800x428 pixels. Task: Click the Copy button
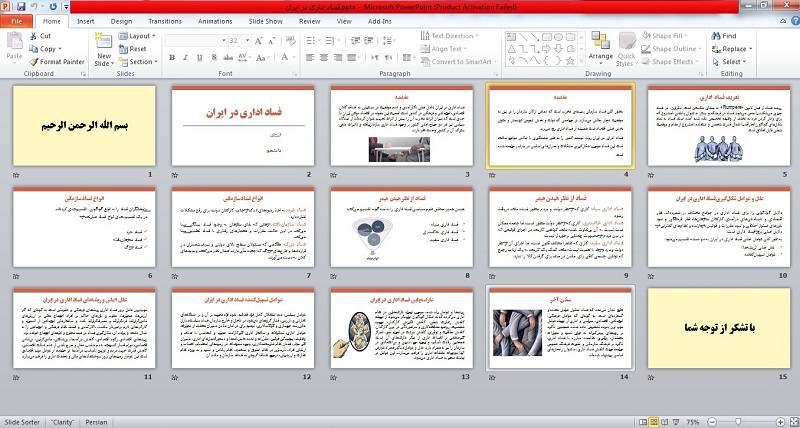47,48
